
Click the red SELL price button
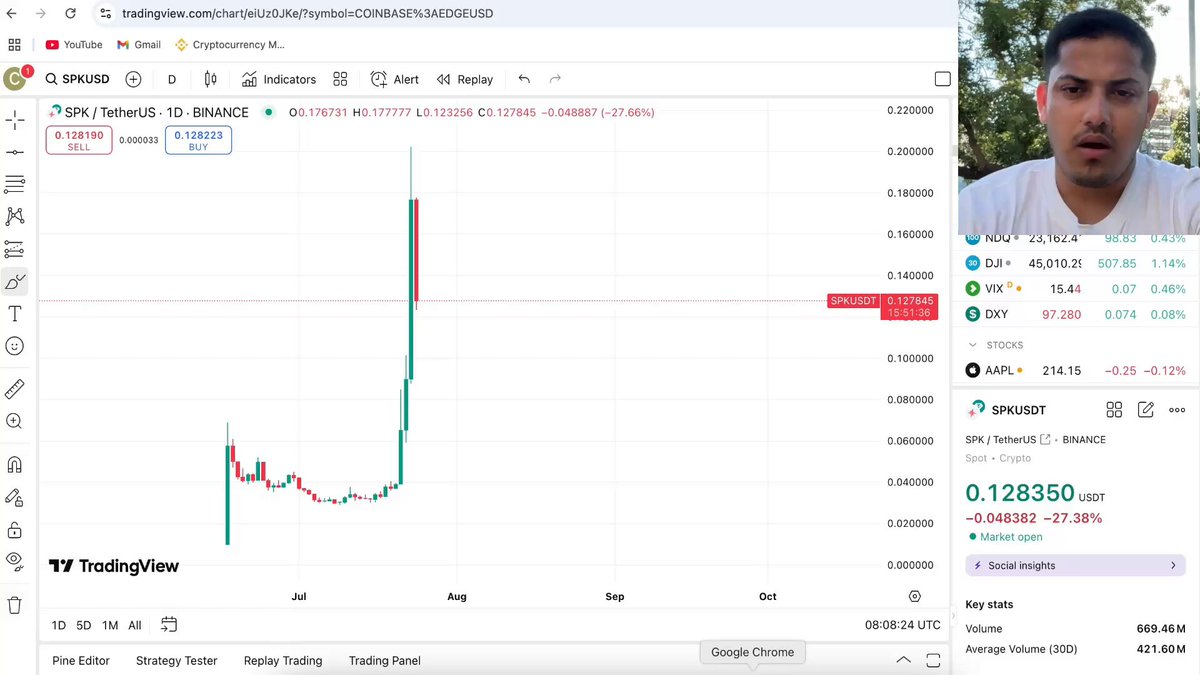point(79,140)
